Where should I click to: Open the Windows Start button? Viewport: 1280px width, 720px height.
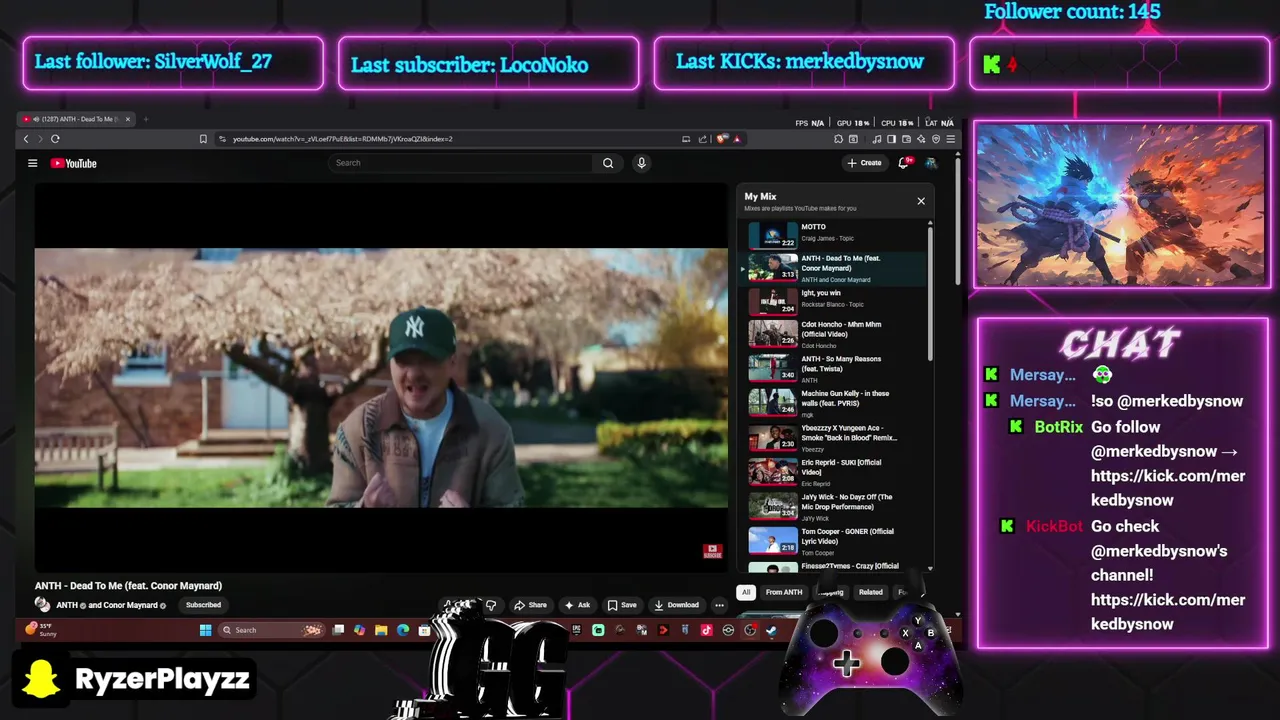coord(205,630)
